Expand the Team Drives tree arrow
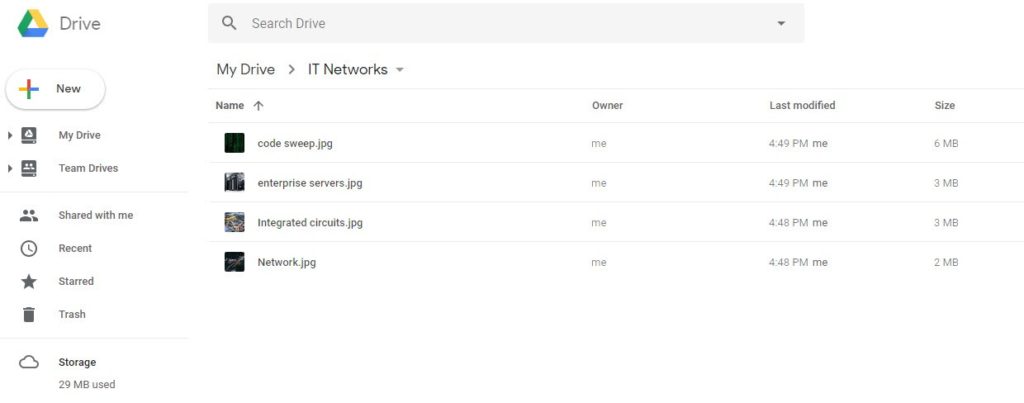This screenshot has width=1024, height=403. point(10,169)
